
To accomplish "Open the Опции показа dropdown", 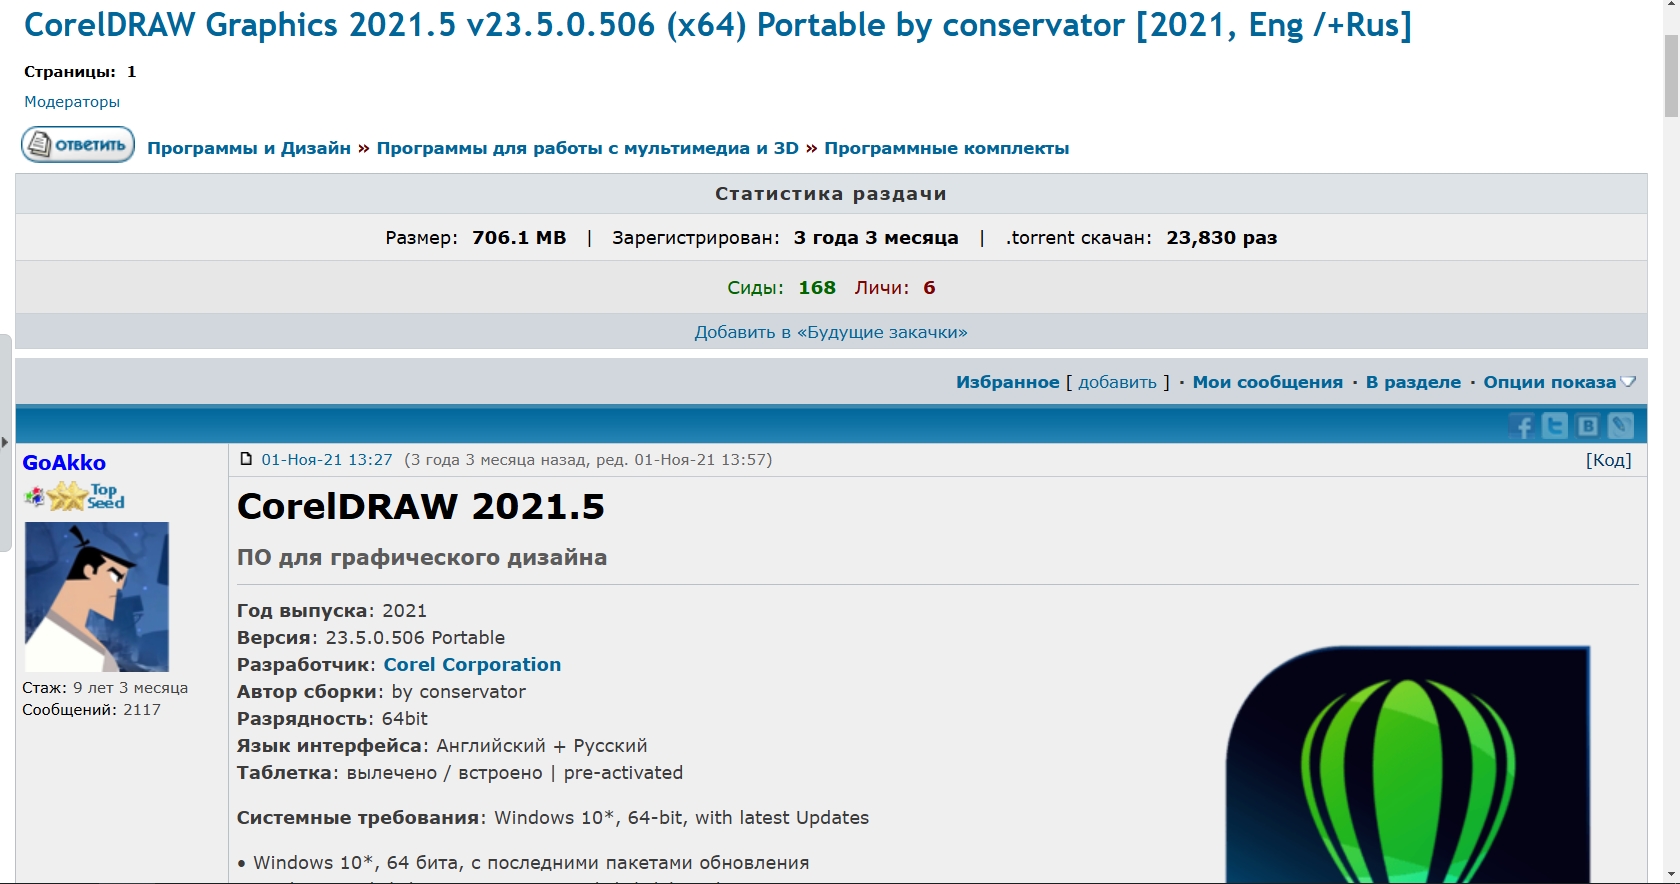I will (x=1559, y=382).
